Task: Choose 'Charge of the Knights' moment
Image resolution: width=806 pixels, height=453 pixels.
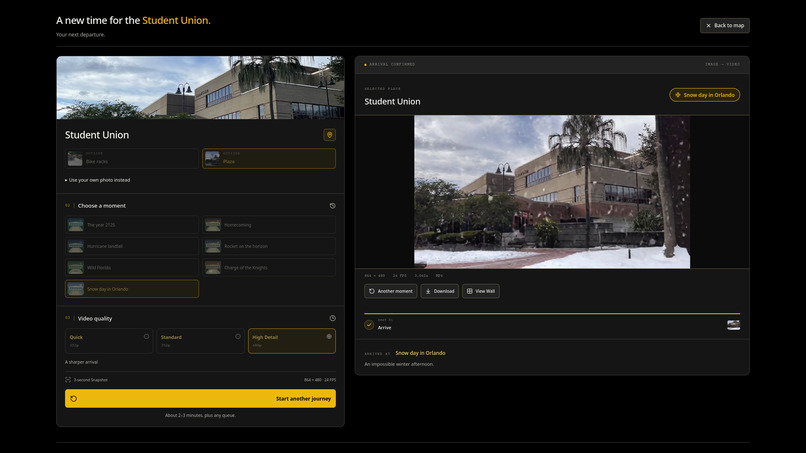Action: point(269,267)
